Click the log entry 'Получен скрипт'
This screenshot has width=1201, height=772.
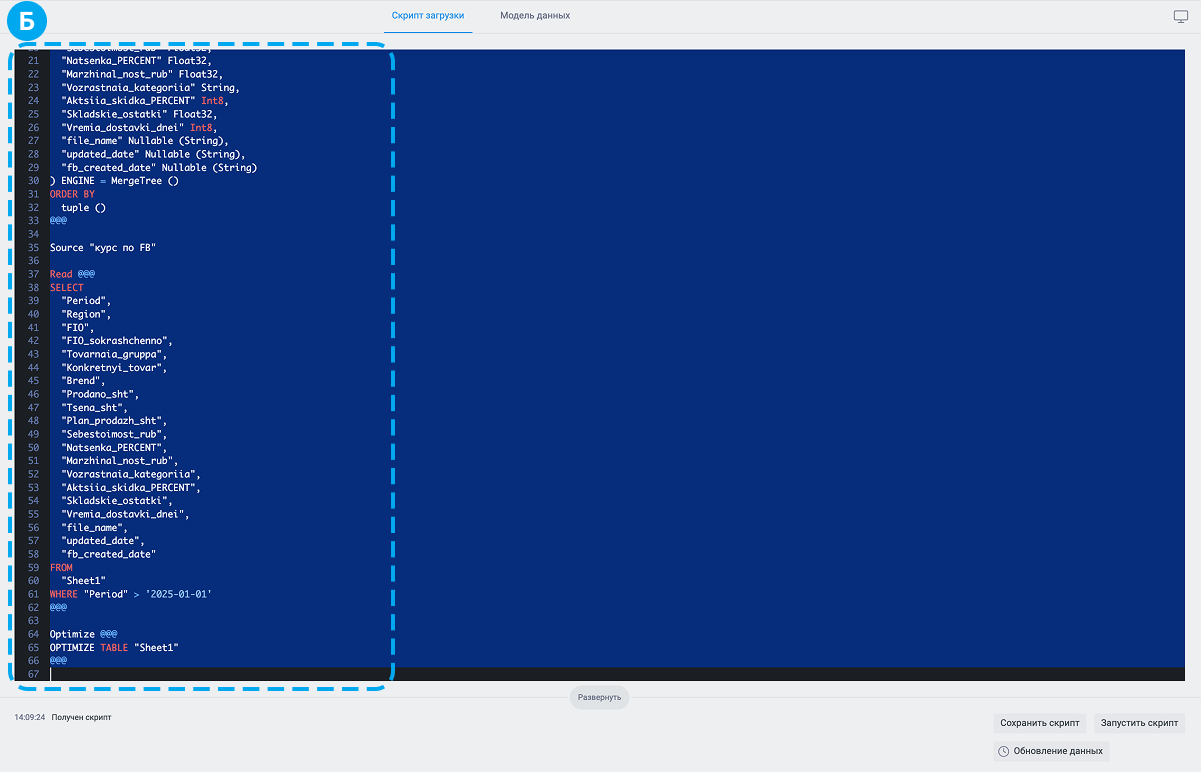tap(82, 717)
